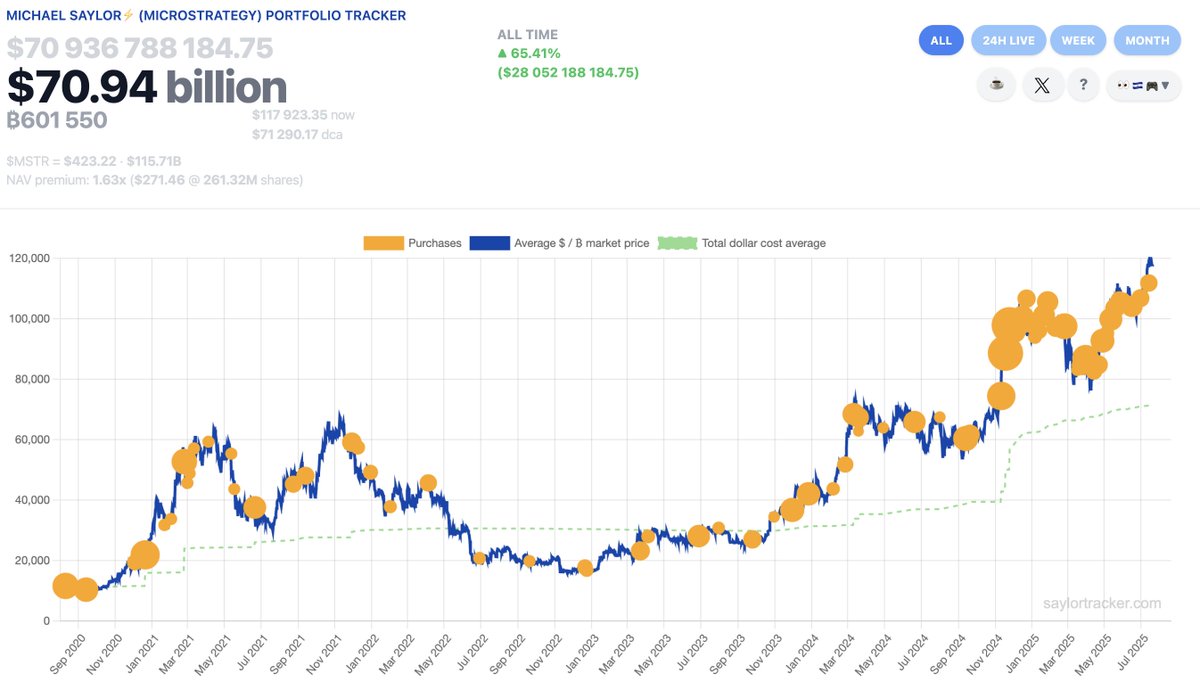Open the question mark help icon

[1083, 85]
